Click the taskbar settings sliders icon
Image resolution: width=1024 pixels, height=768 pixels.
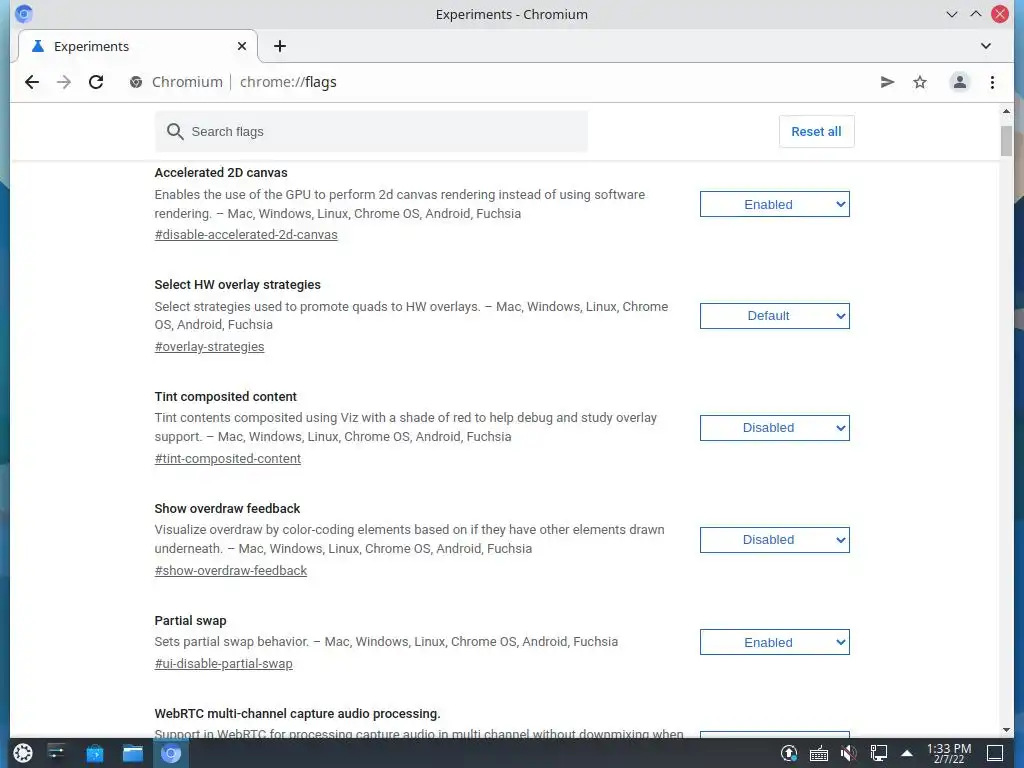pyautogui.click(x=56, y=753)
